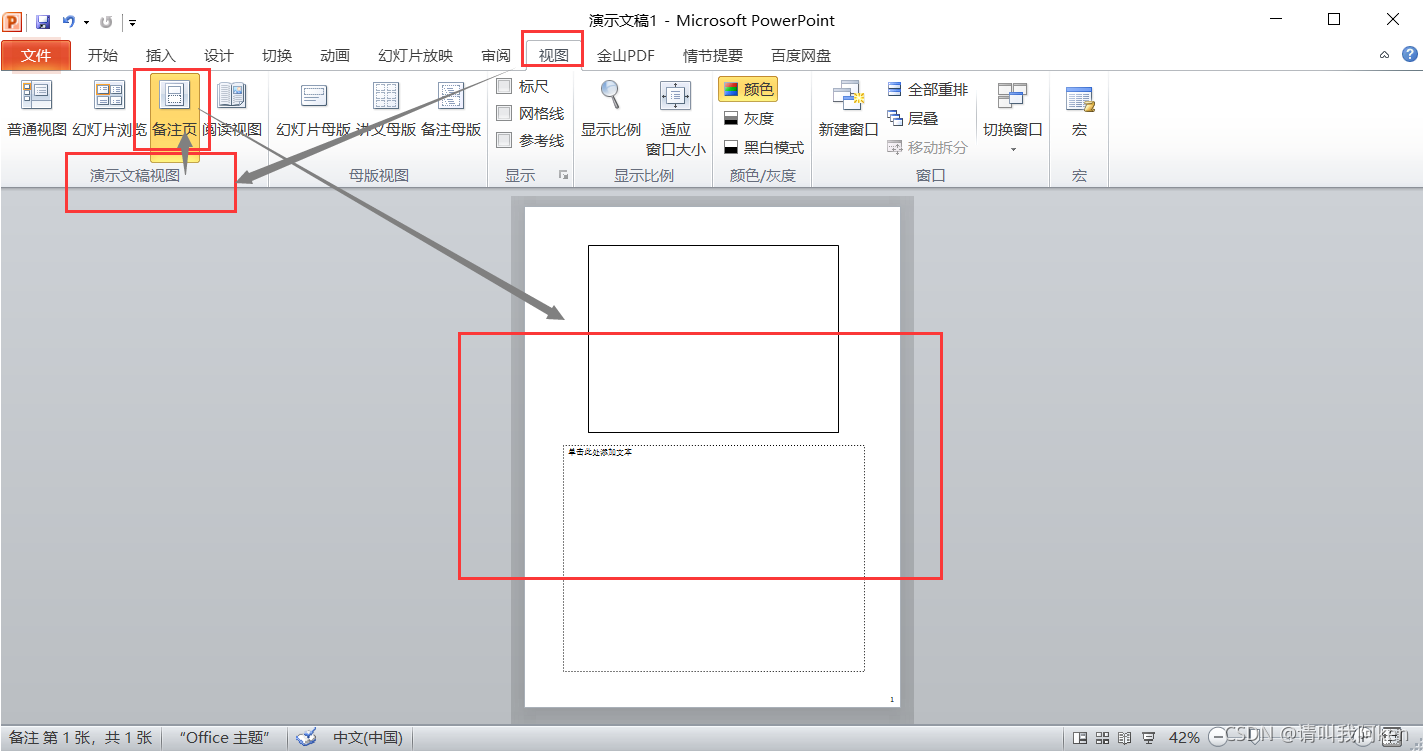
Task: Open 幻灯片母版 slide master view
Action: pyautogui.click(x=314, y=110)
